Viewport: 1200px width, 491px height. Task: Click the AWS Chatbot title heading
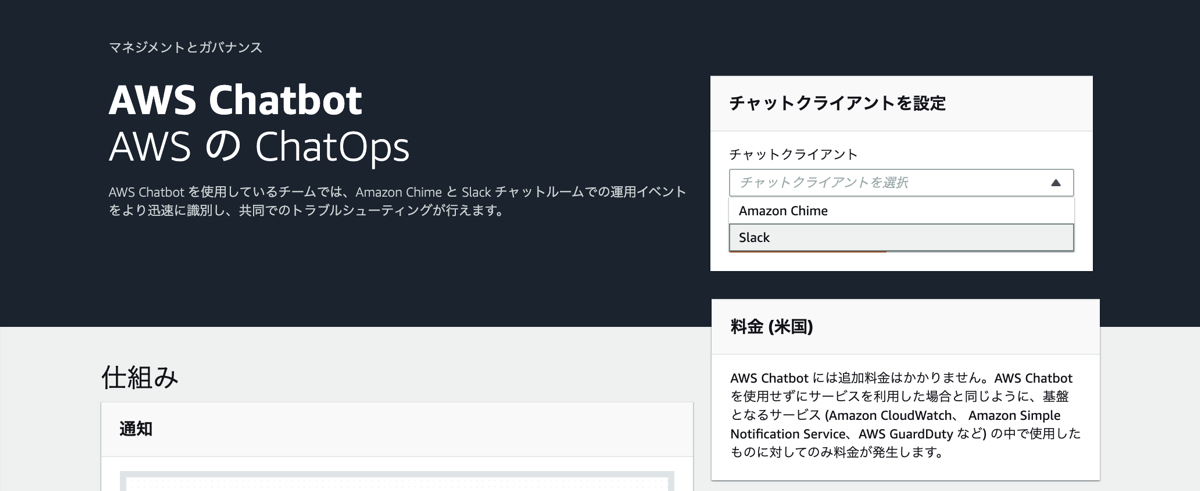coord(236,101)
